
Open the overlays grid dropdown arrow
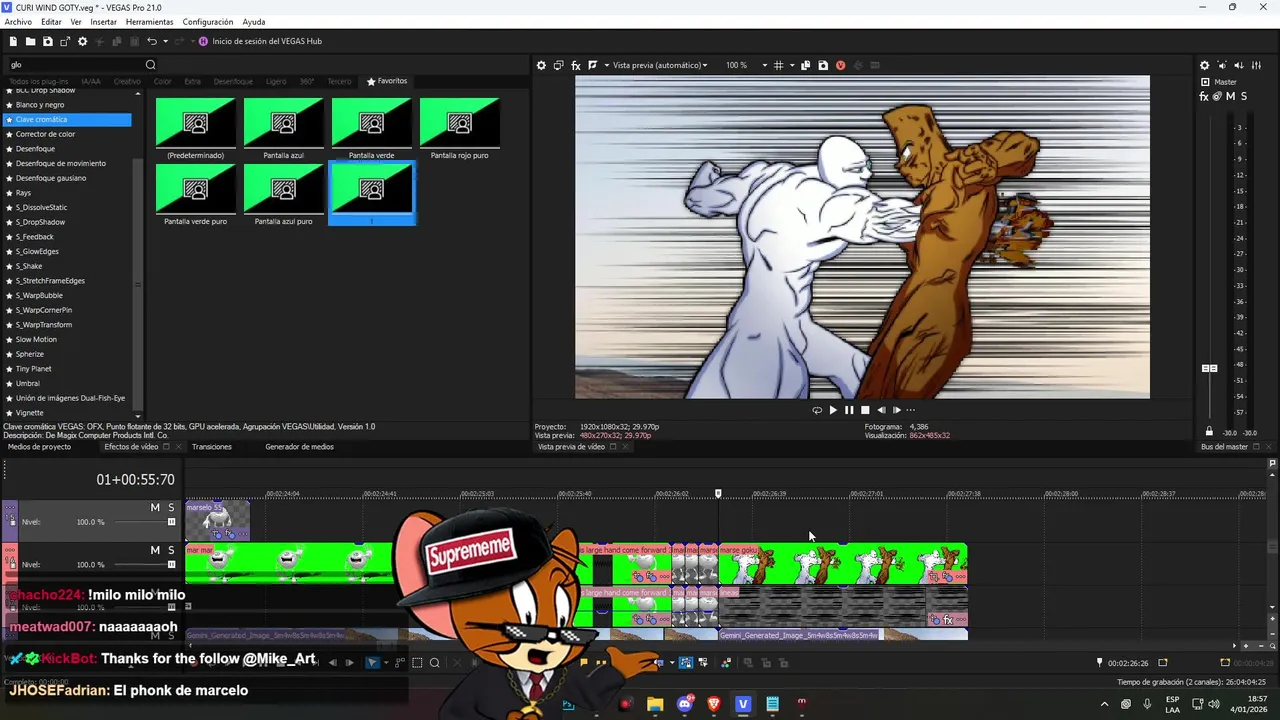pyautogui.click(x=791, y=65)
